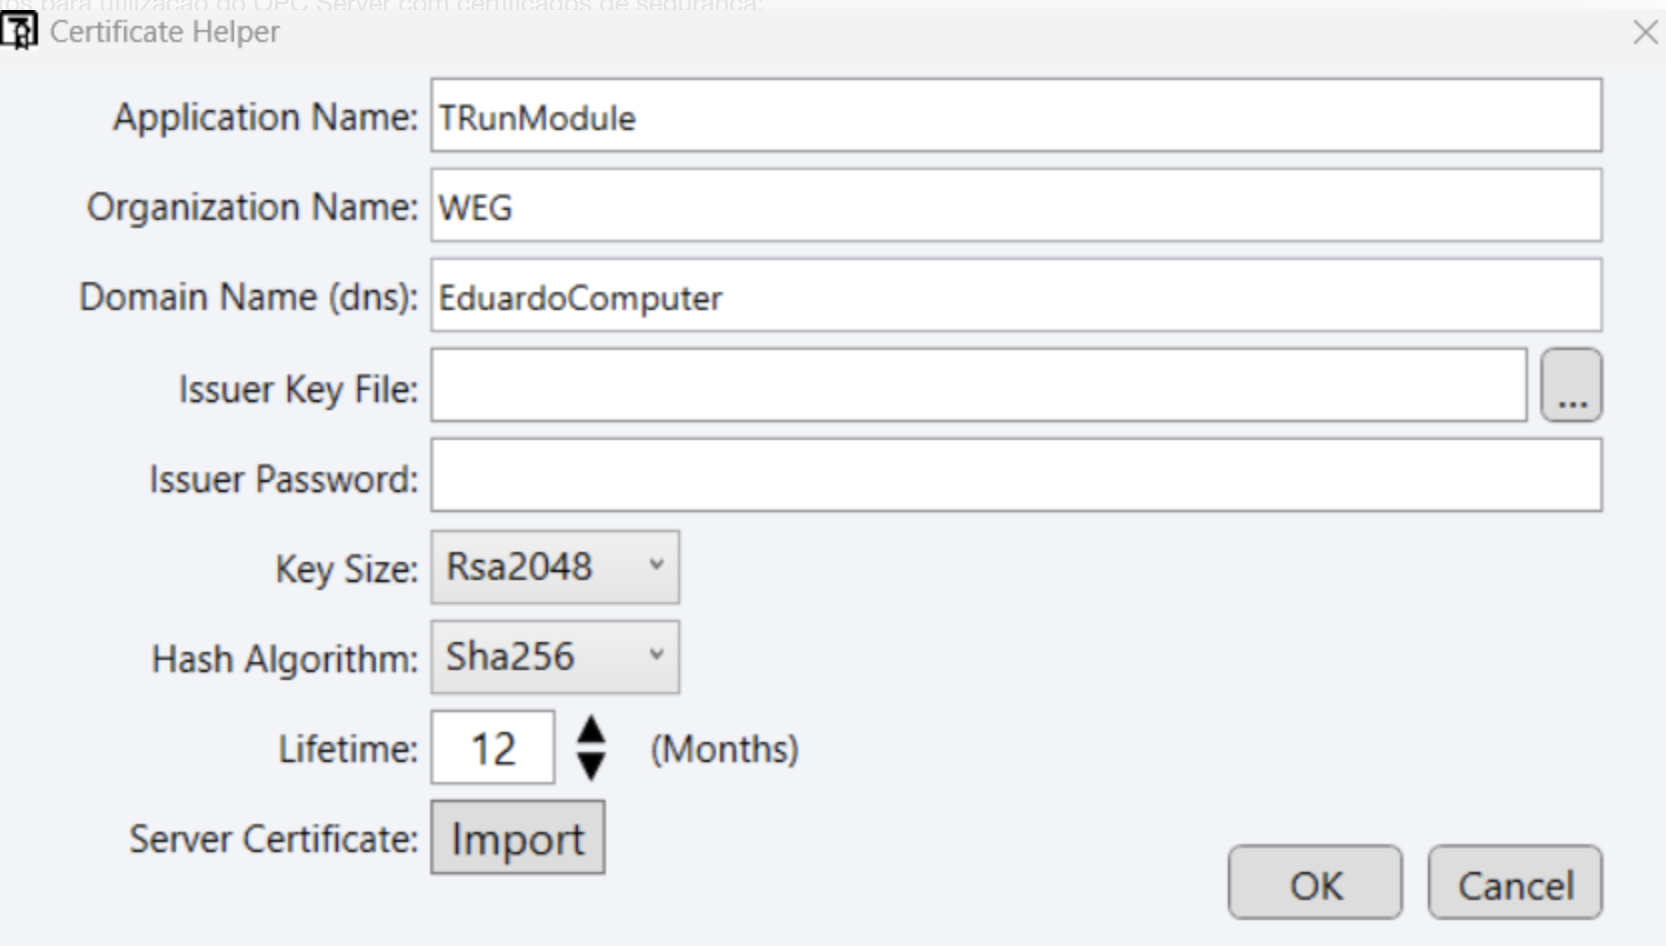1666x946 pixels.
Task: Open the Key Size dropdown
Action: click(x=555, y=567)
